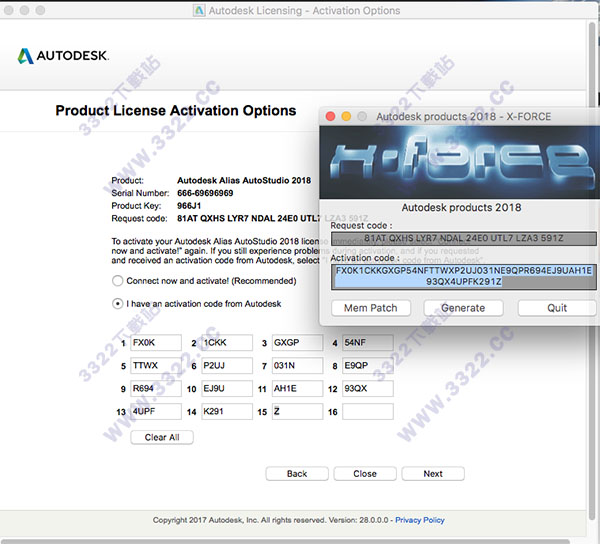Click activation field 15 containing Z
600x544 pixels.
(x=297, y=412)
